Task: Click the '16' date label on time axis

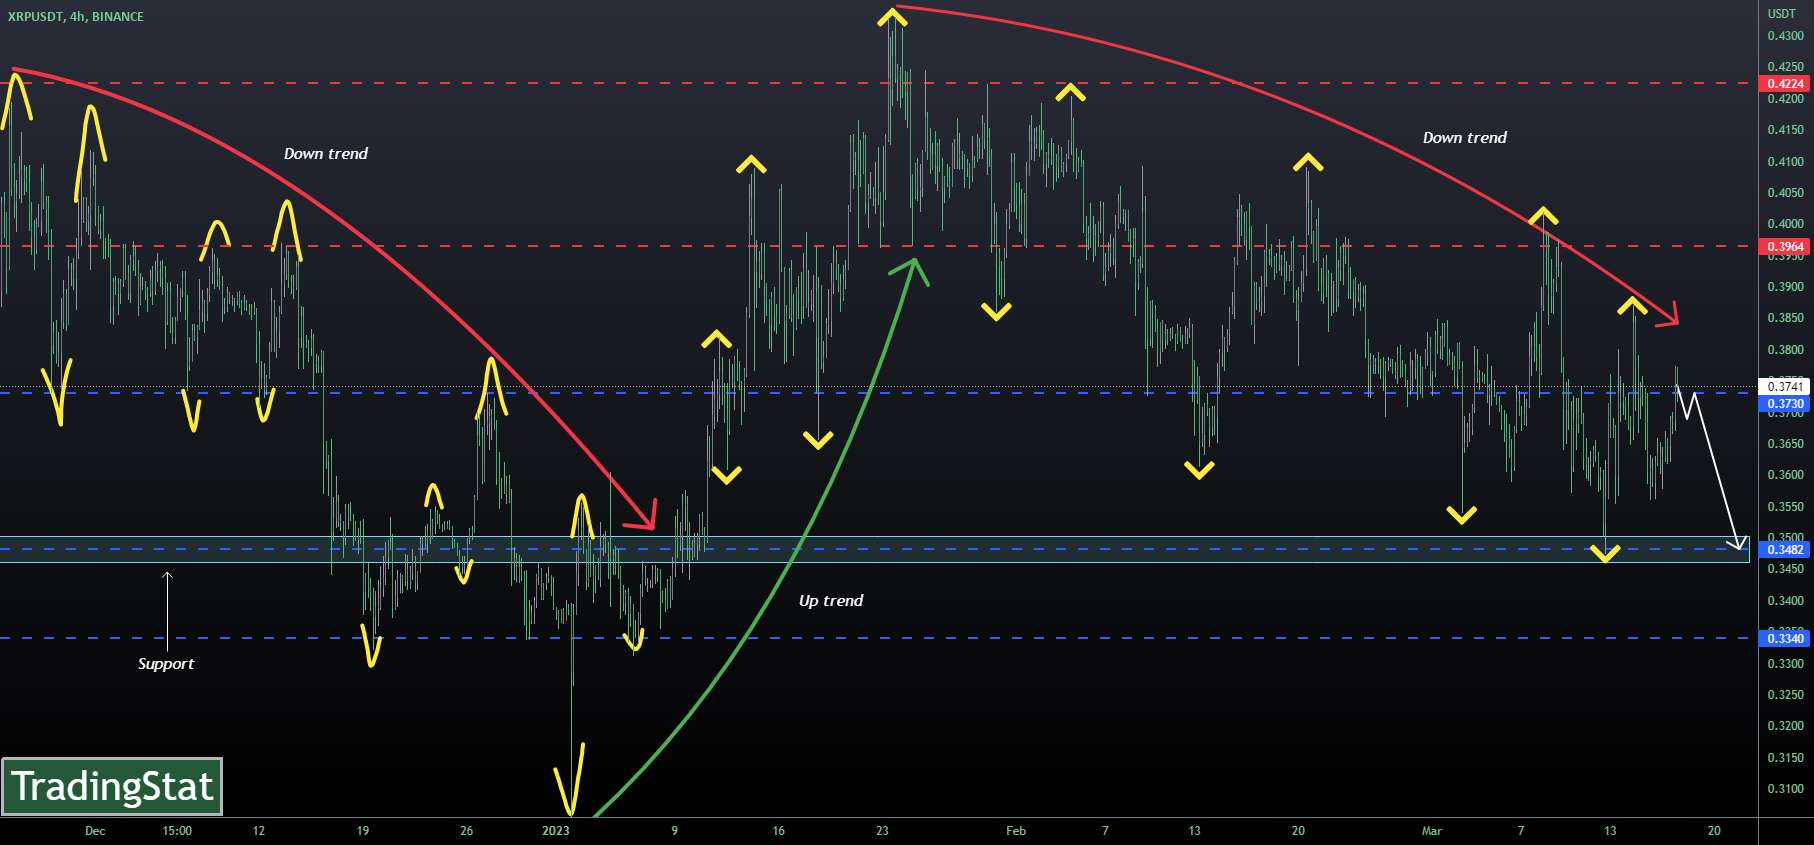Action: pyautogui.click(x=779, y=831)
